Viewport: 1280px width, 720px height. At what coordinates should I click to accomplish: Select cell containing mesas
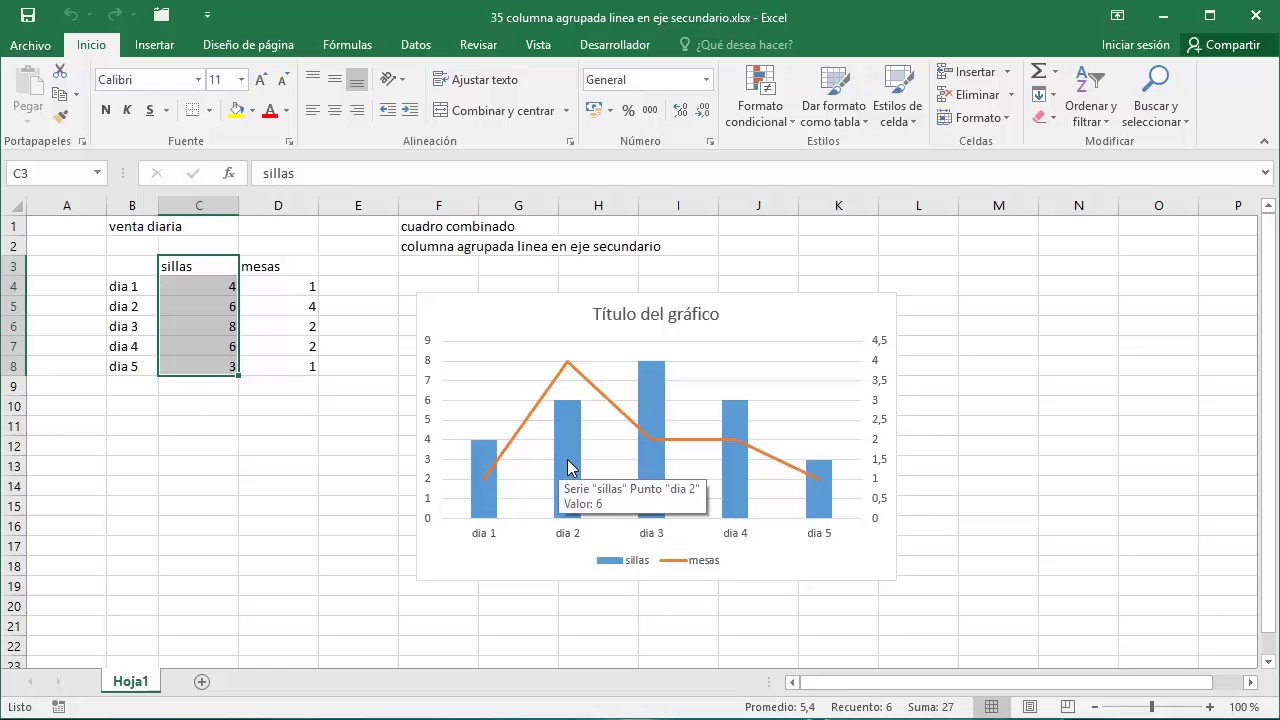pos(278,266)
